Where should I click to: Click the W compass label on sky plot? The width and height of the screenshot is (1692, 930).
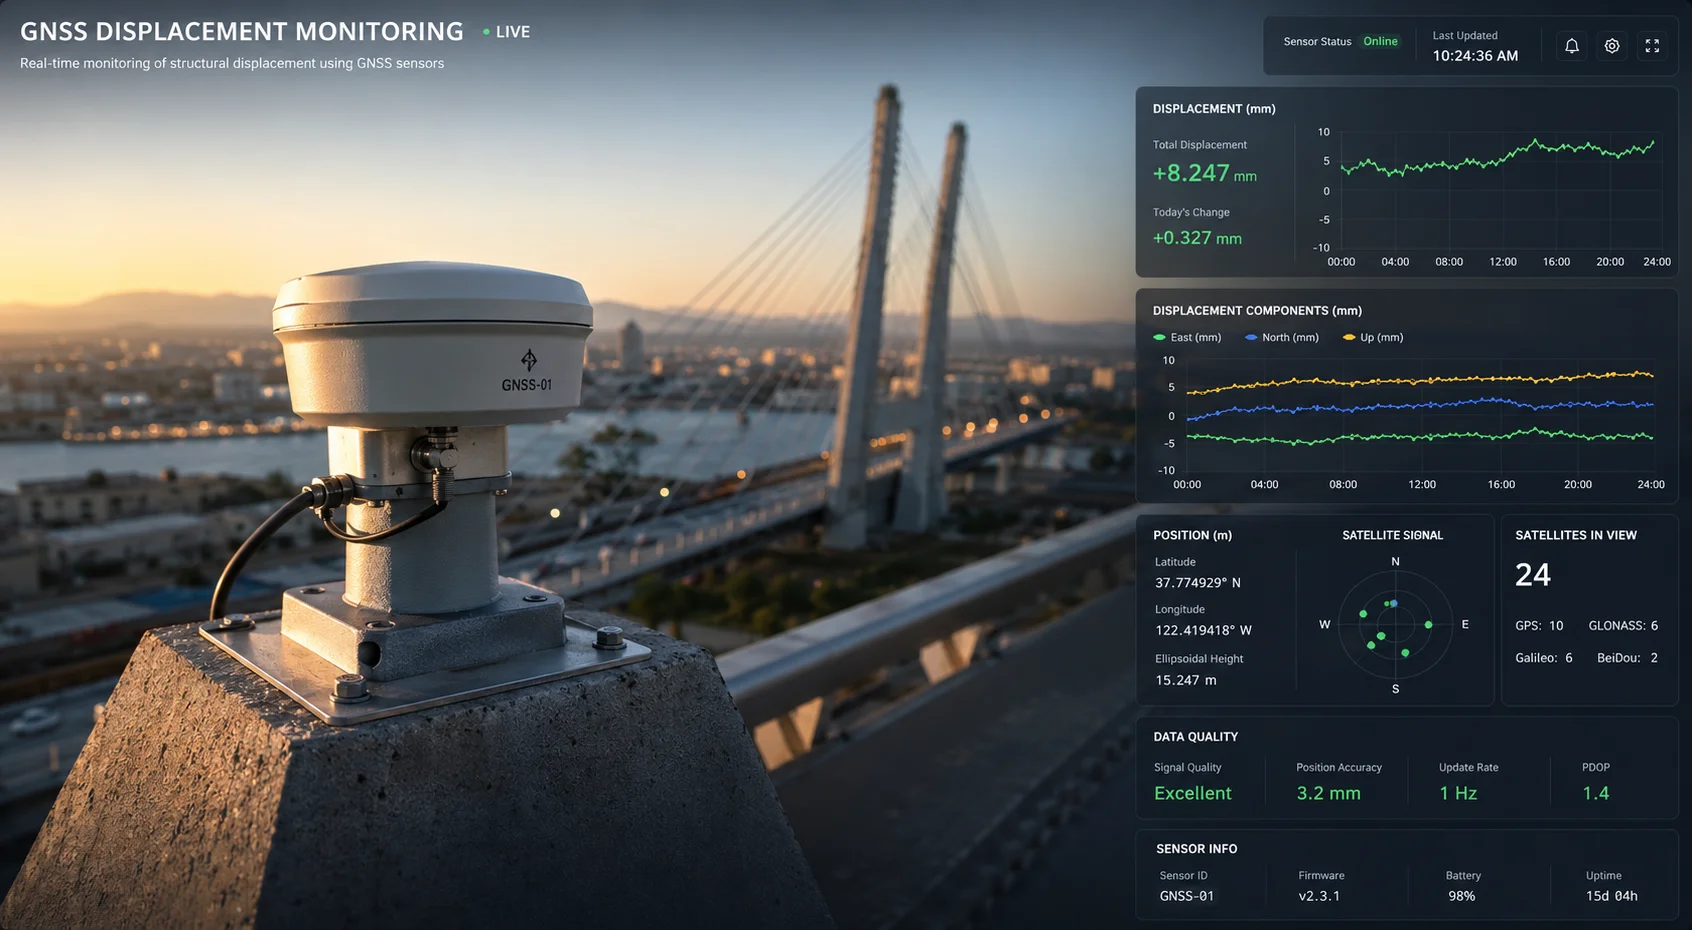[1324, 625]
